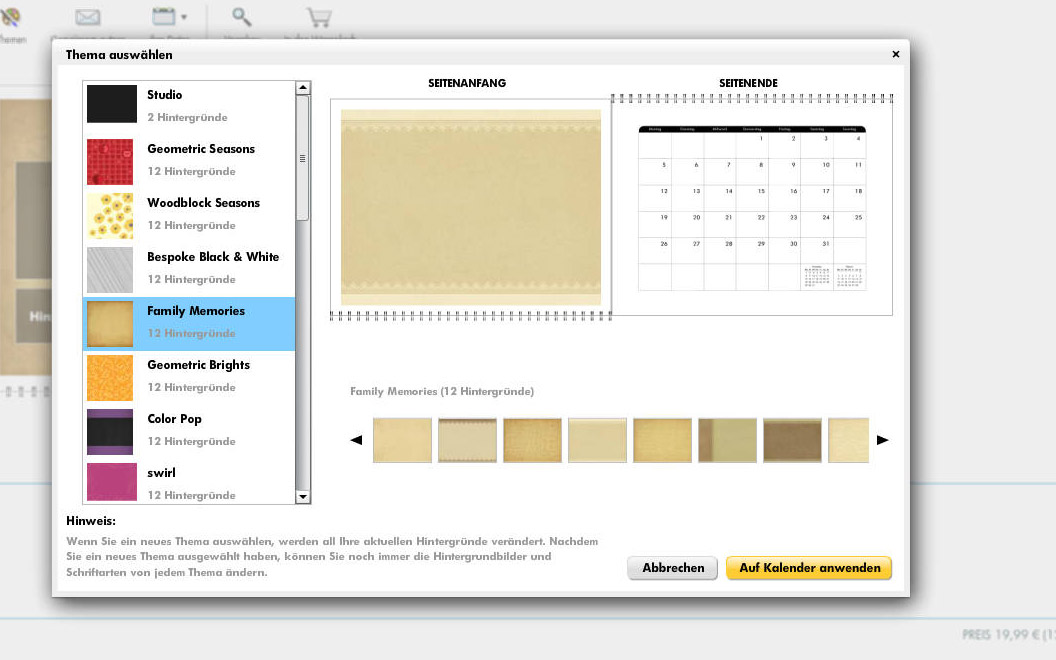This screenshot has width=1056, height=660.
Task: Click the envelope icon in toolbar
Action: pyautogui.click(x=88, y=17)
